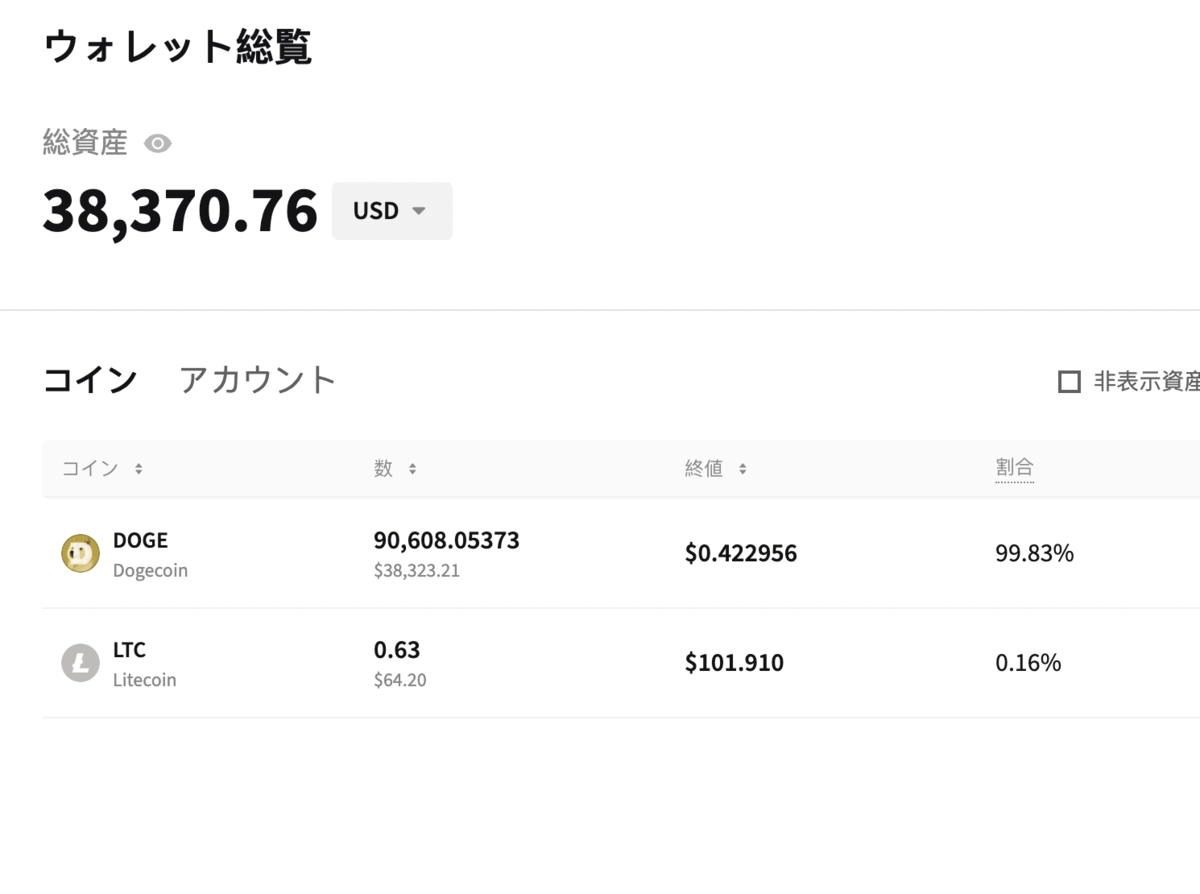This screenshot has height=894, width=1200.
Task: Click DOGE price $0.422956
Action: pyautogui.click(x=741, y=554)
